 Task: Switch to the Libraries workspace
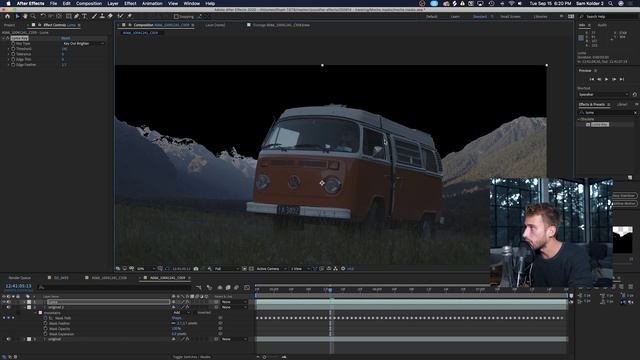[540, 17]
